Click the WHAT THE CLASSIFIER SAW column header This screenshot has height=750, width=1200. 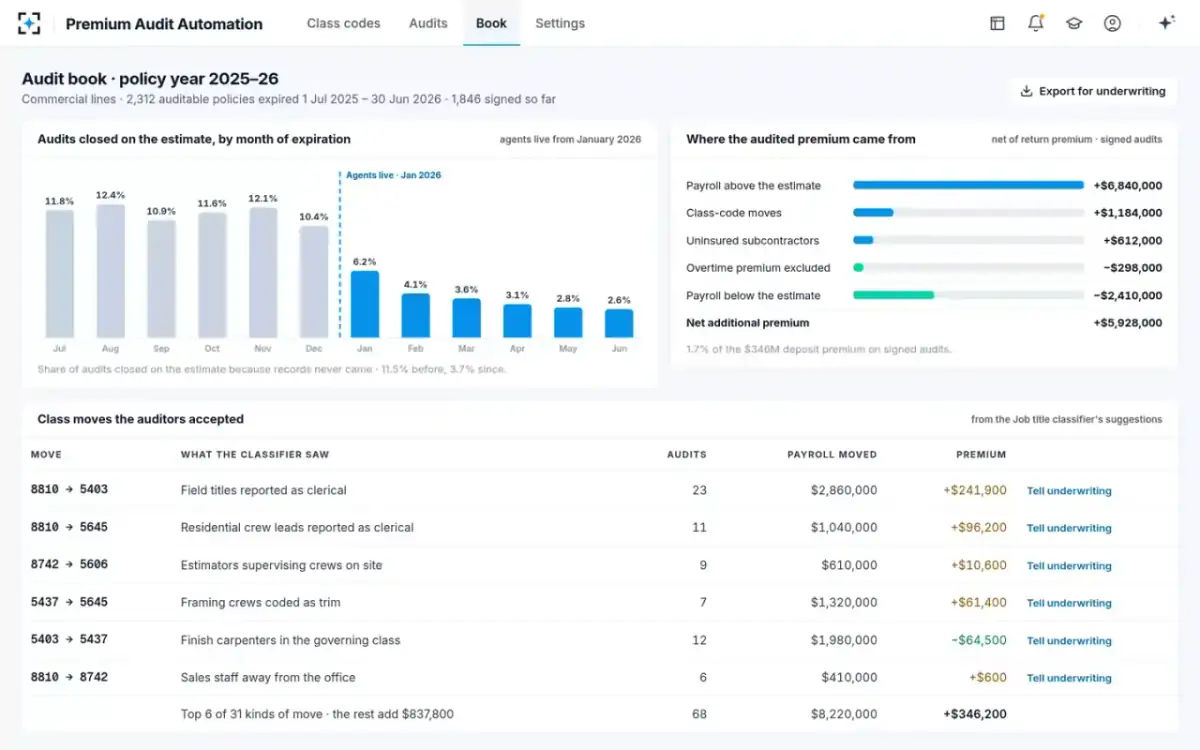[x=255, y=454]
